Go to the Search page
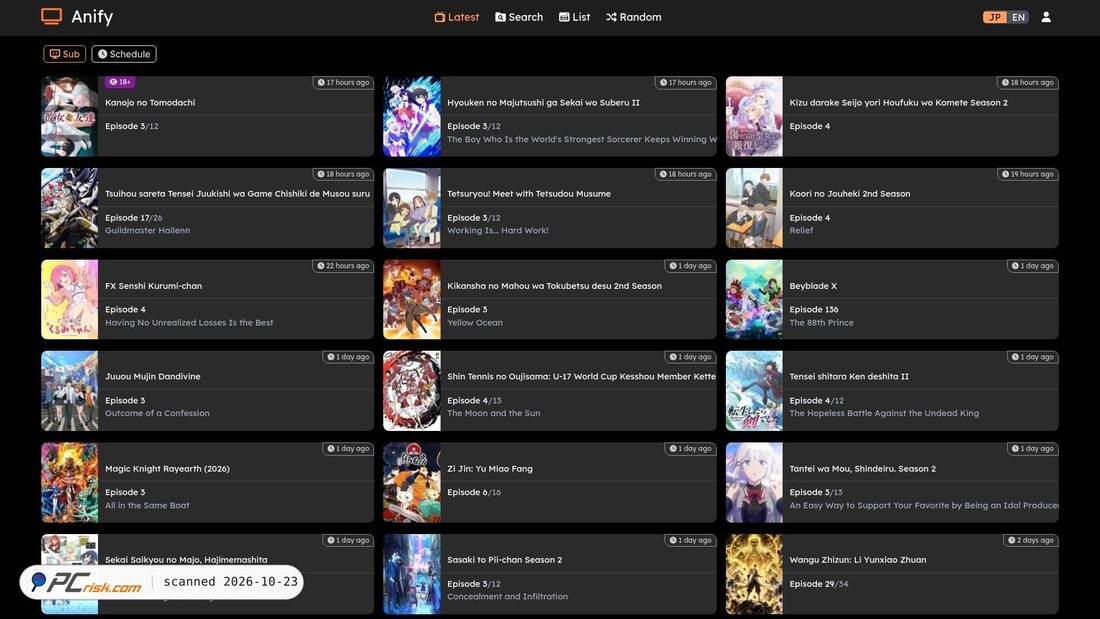This screenshot has height=619, width=1100. point(519,17)
